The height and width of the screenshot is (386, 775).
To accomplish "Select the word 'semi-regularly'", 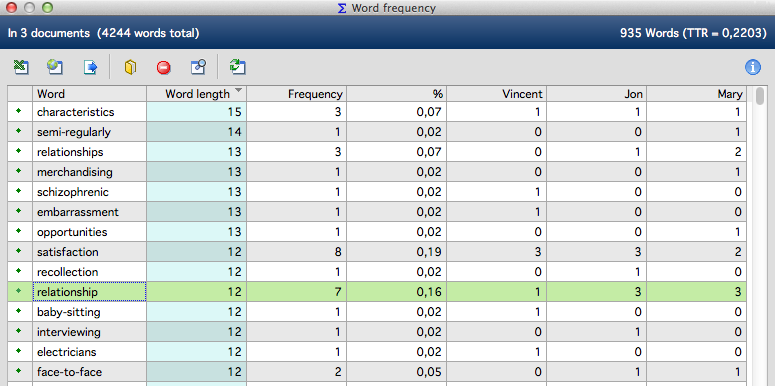I will [74, 132].
